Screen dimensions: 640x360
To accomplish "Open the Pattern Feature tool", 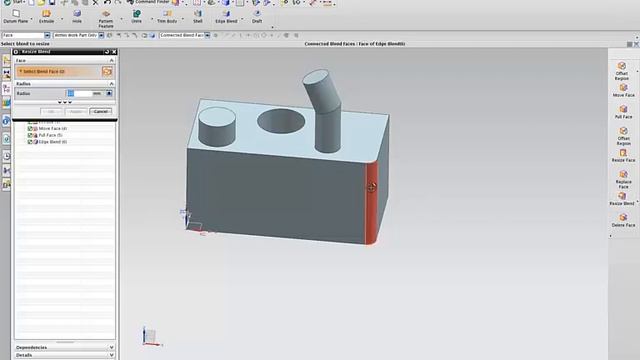I will (x=106, y=19).
